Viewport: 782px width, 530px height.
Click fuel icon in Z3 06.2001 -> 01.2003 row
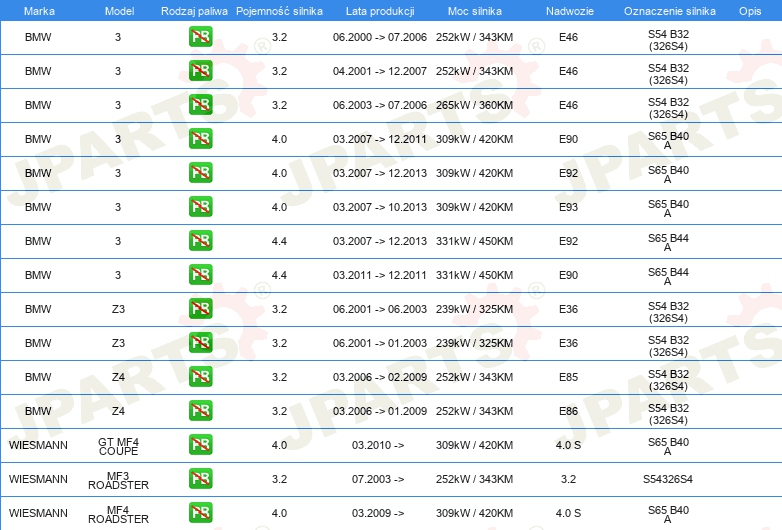click(200, 343)
